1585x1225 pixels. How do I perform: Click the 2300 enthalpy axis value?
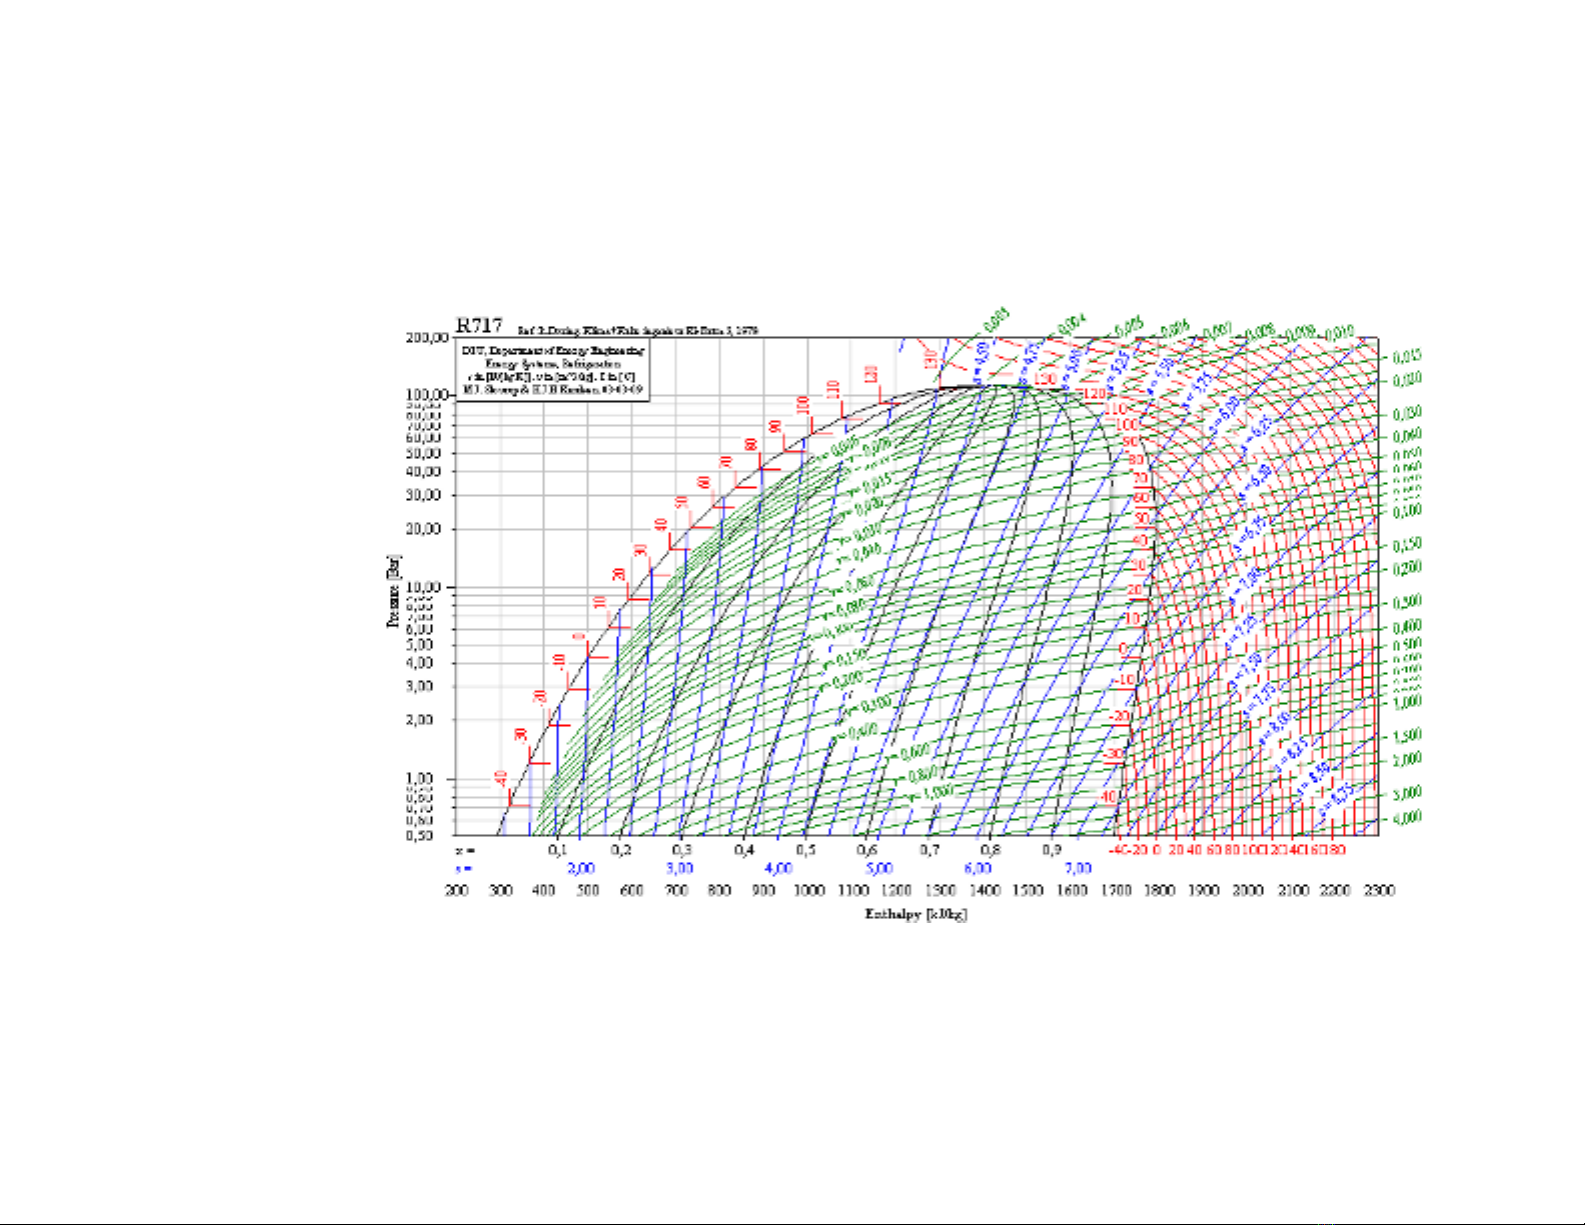1379,891
